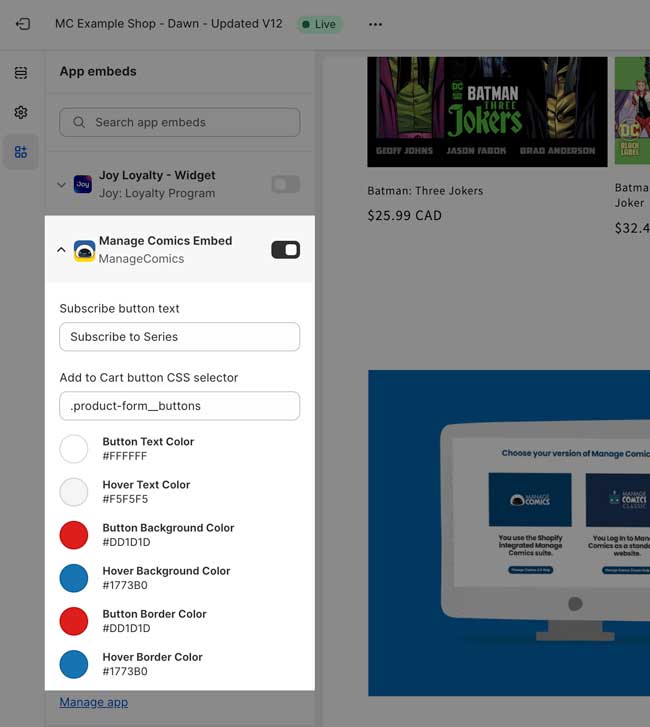Enable the Joy Loyalty Widget toggle

pos(286,184)
